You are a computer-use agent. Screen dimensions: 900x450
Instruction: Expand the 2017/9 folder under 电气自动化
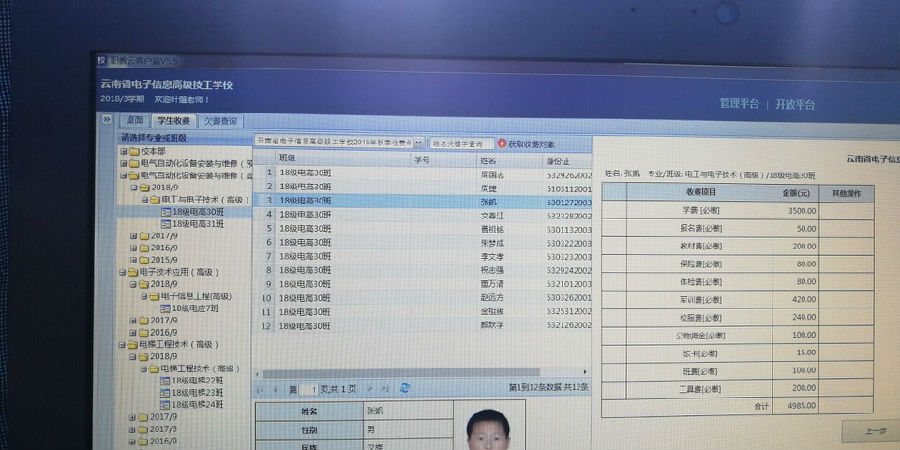pos(131,236)
